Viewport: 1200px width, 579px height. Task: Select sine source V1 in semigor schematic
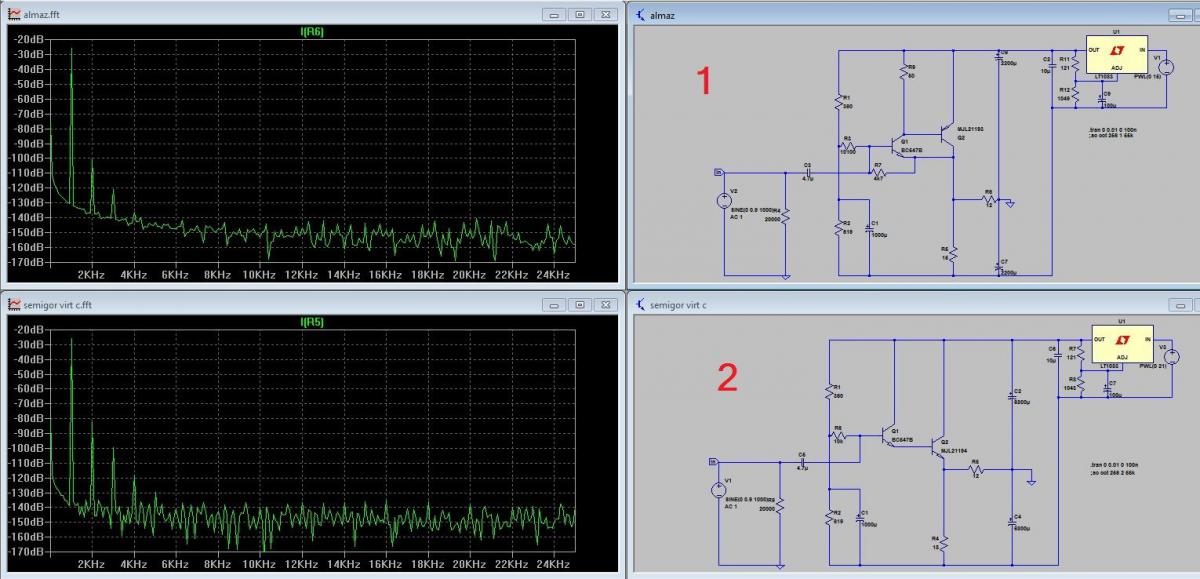717,489
